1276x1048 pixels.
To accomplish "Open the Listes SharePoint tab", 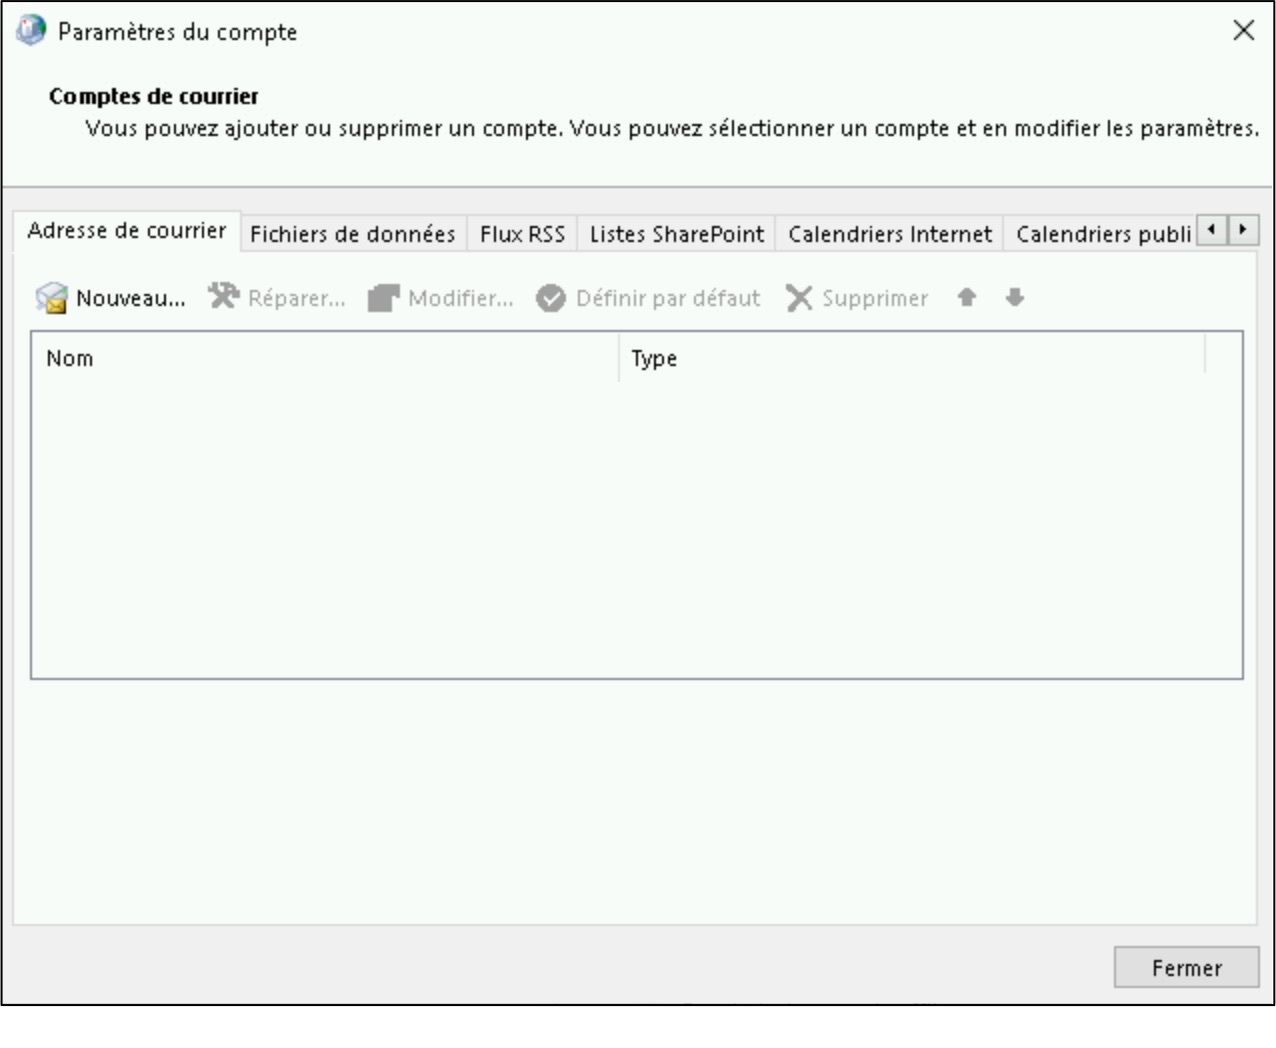I will coord(677,234).
